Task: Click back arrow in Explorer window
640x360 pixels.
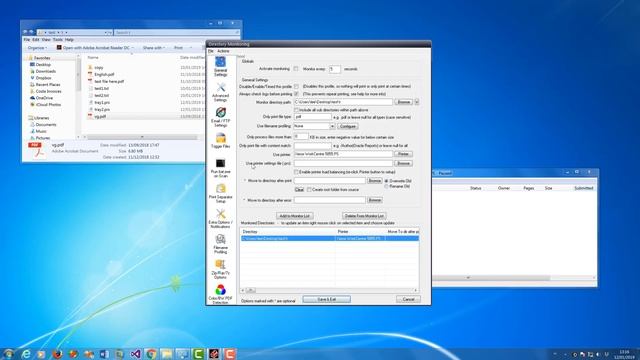Action: click(x=25, y=32)
